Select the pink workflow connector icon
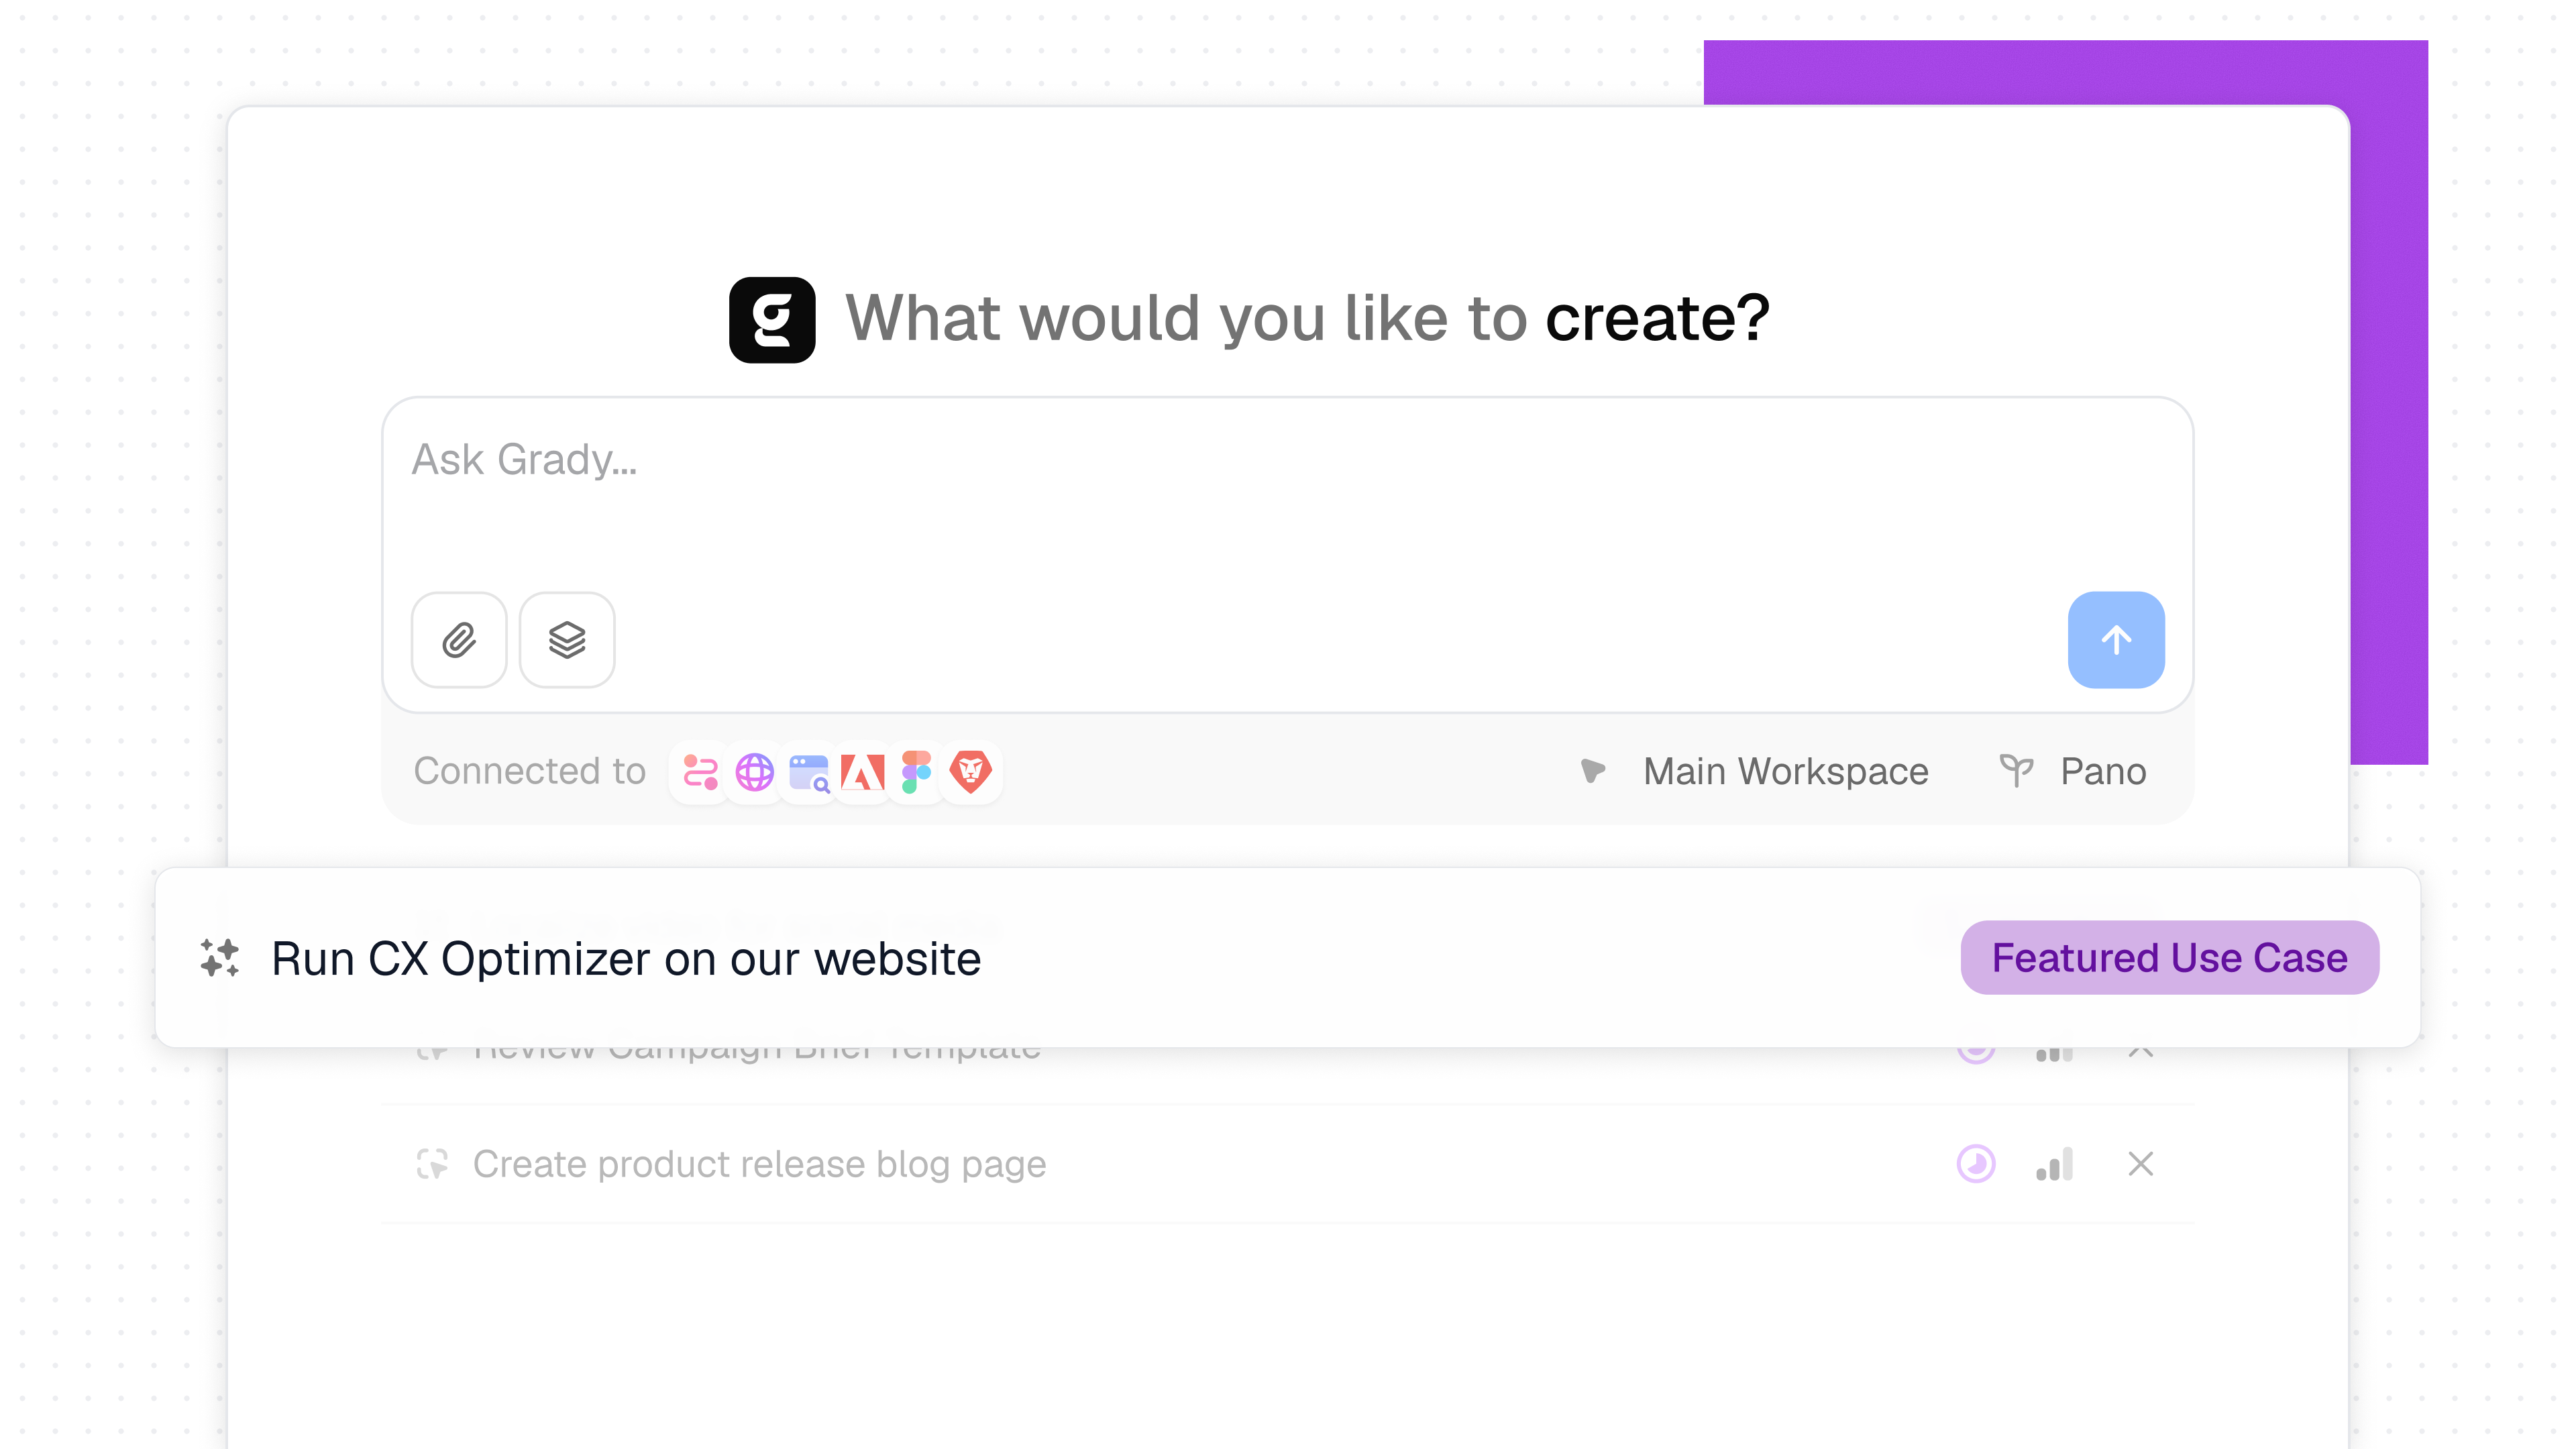This screenshot has height=1449, width=2576. tap(700, 772)
